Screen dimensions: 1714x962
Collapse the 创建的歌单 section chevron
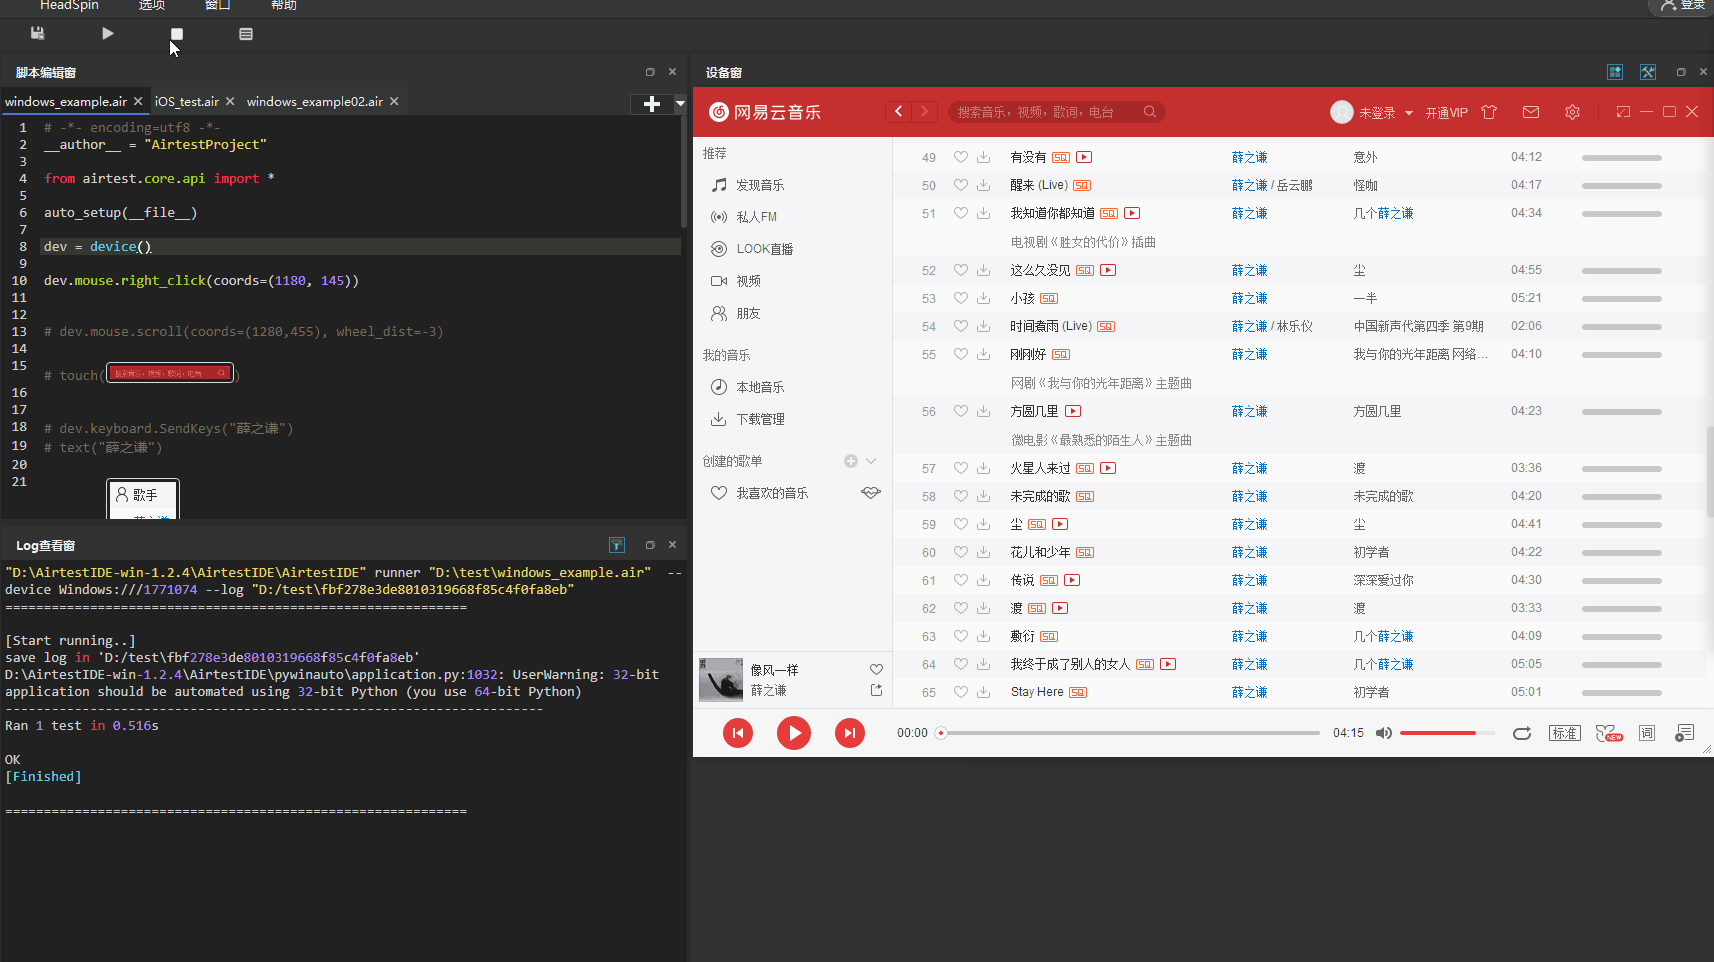coord(871,461)
